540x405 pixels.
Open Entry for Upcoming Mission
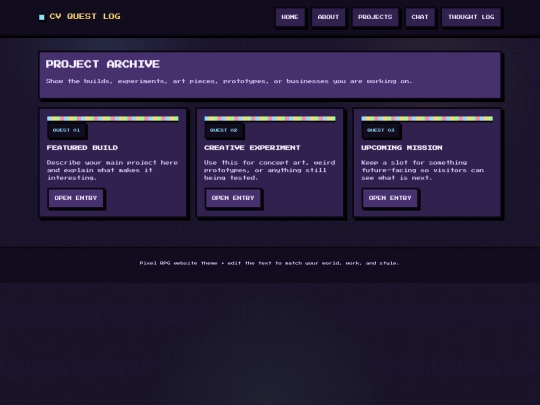point(390,198)
